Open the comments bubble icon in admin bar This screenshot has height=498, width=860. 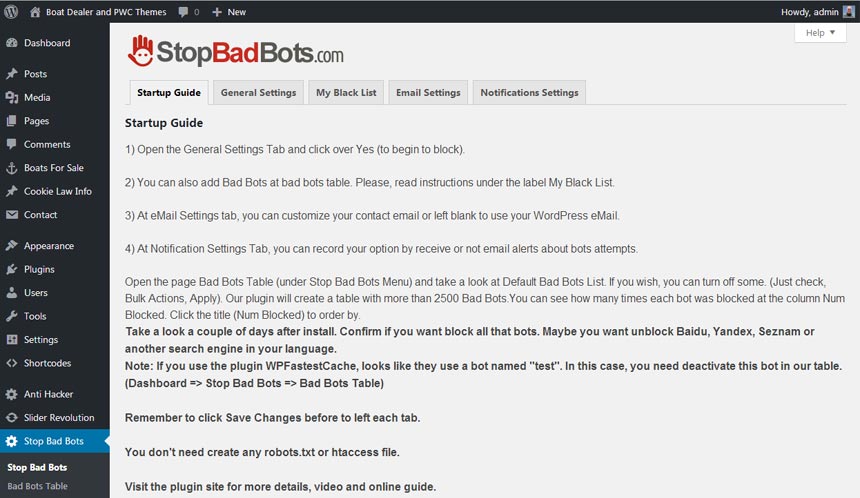pyautogui.click(x=183, y=12)
